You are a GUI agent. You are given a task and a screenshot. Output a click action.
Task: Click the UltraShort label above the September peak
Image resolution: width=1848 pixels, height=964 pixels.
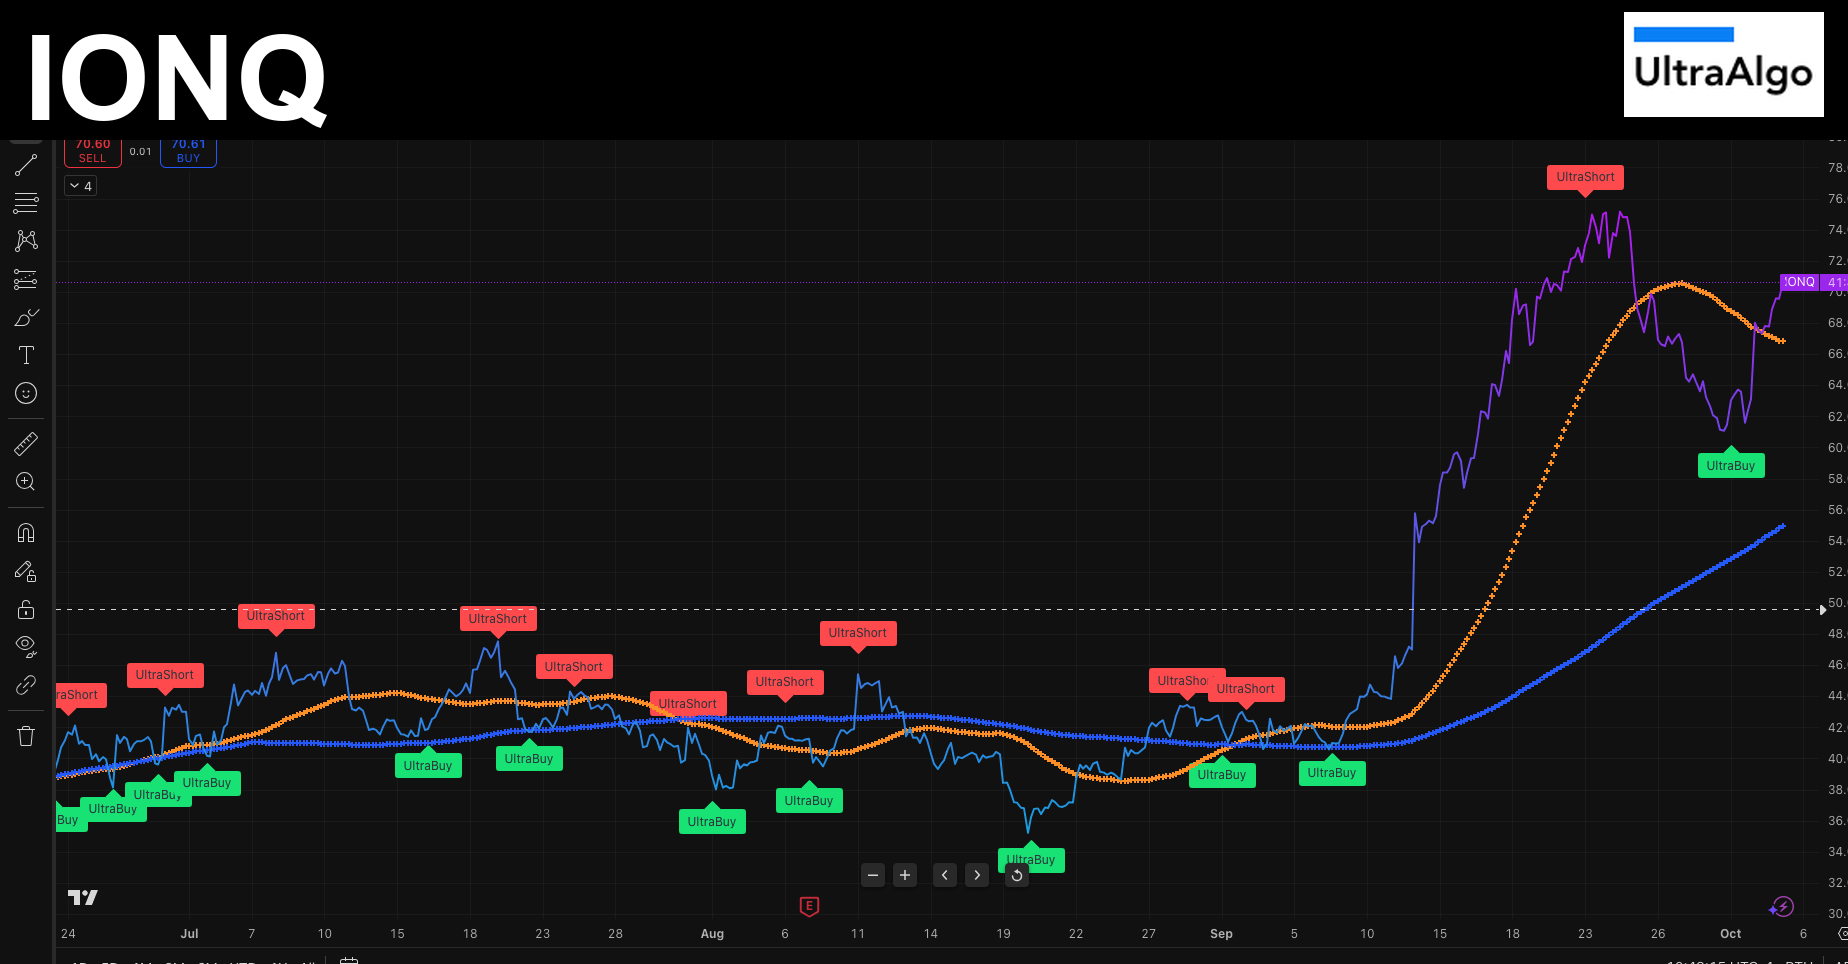tap(1585, 178)
